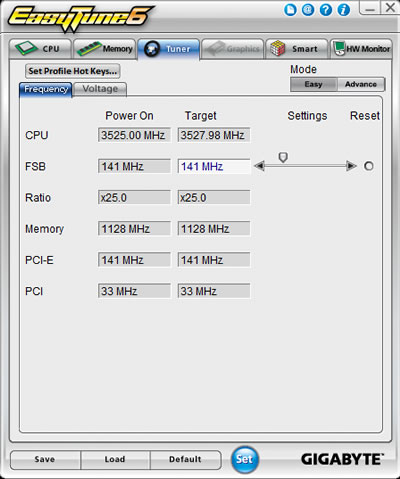400x479 pixels.
Task: Switch mode to Advance
Action: (x=361, y=84)
